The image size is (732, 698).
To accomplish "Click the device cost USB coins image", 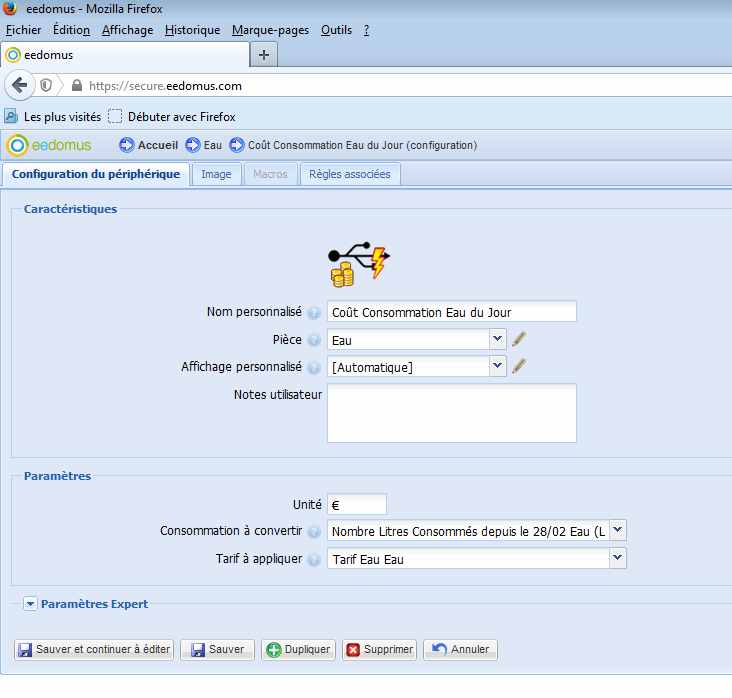I will [x=358, y=264].
